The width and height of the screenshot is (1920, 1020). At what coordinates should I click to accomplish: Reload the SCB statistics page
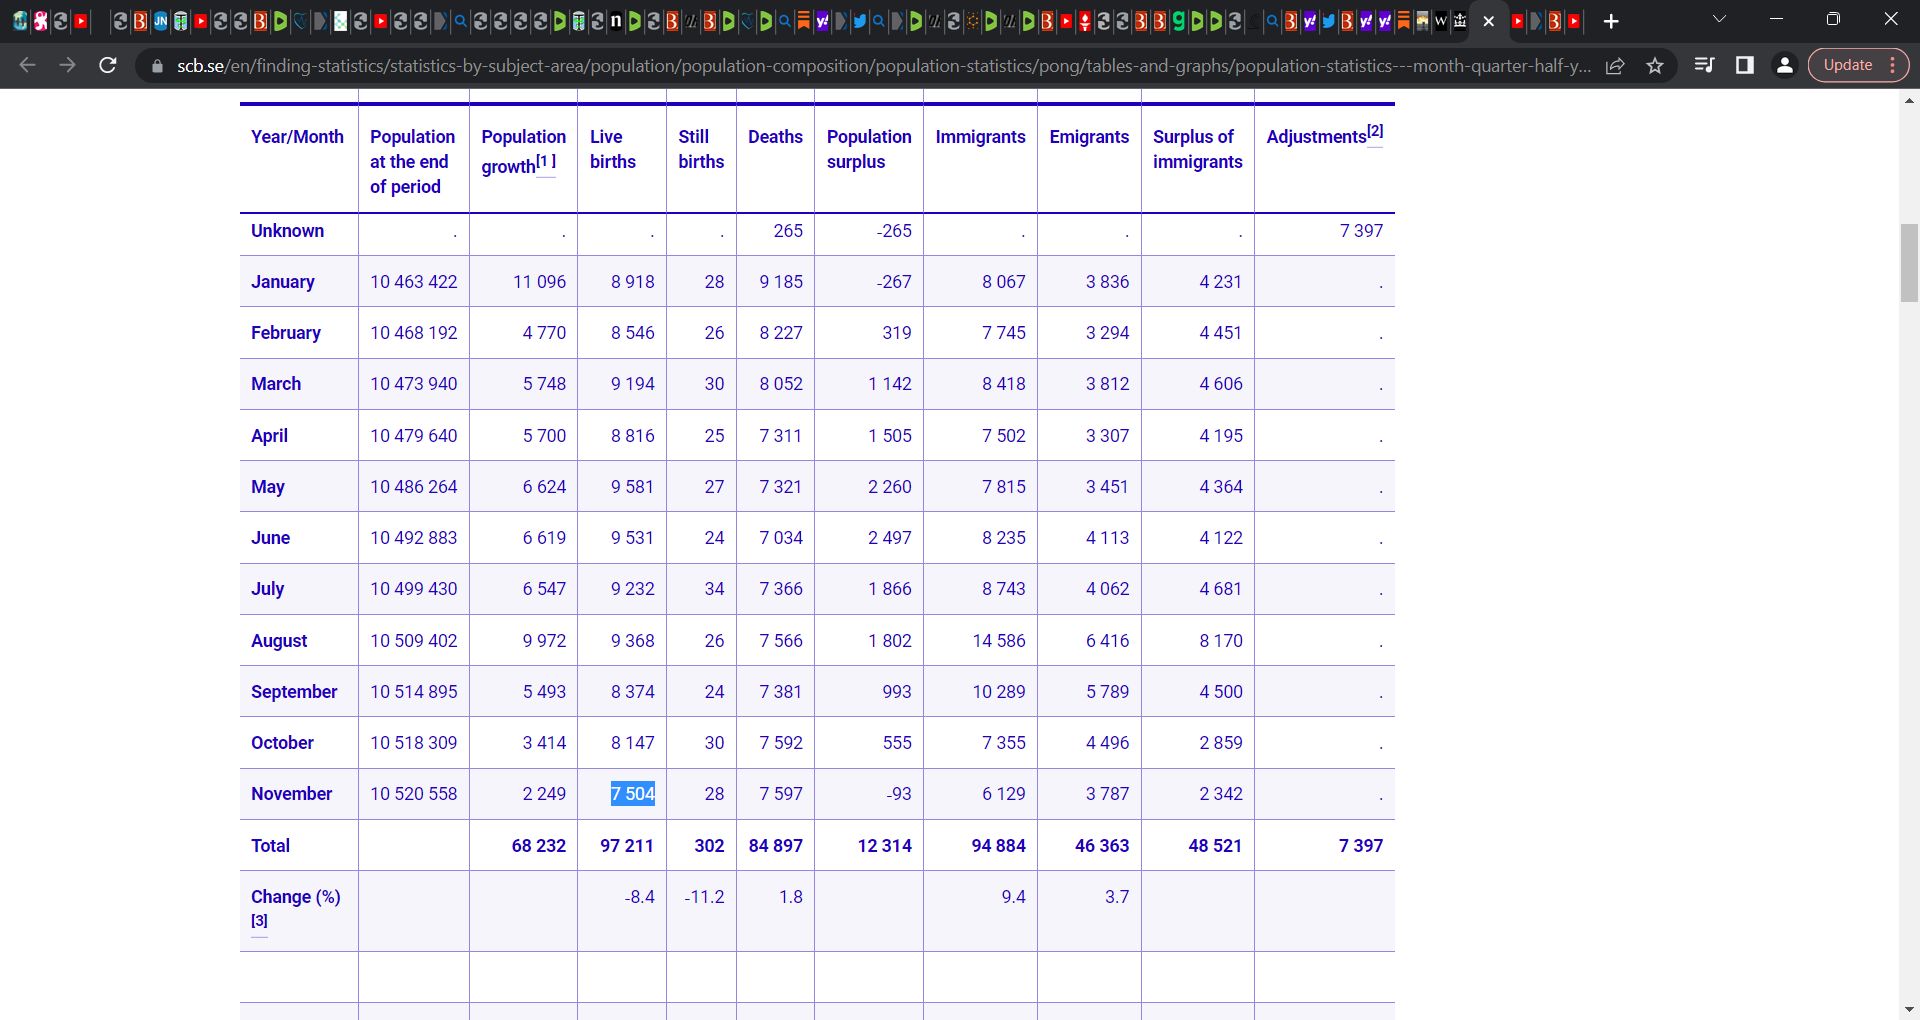[108, 65]
